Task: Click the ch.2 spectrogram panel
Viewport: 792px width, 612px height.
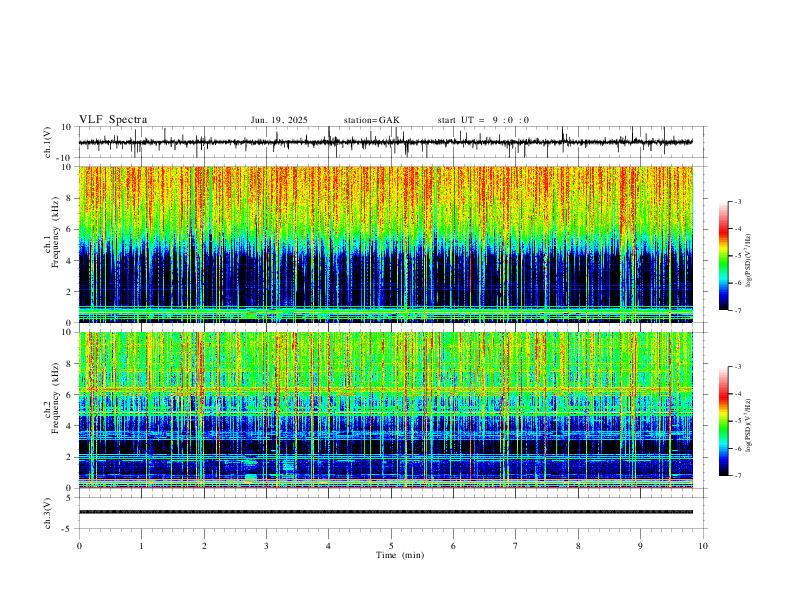Action: [x=386, y=410]
